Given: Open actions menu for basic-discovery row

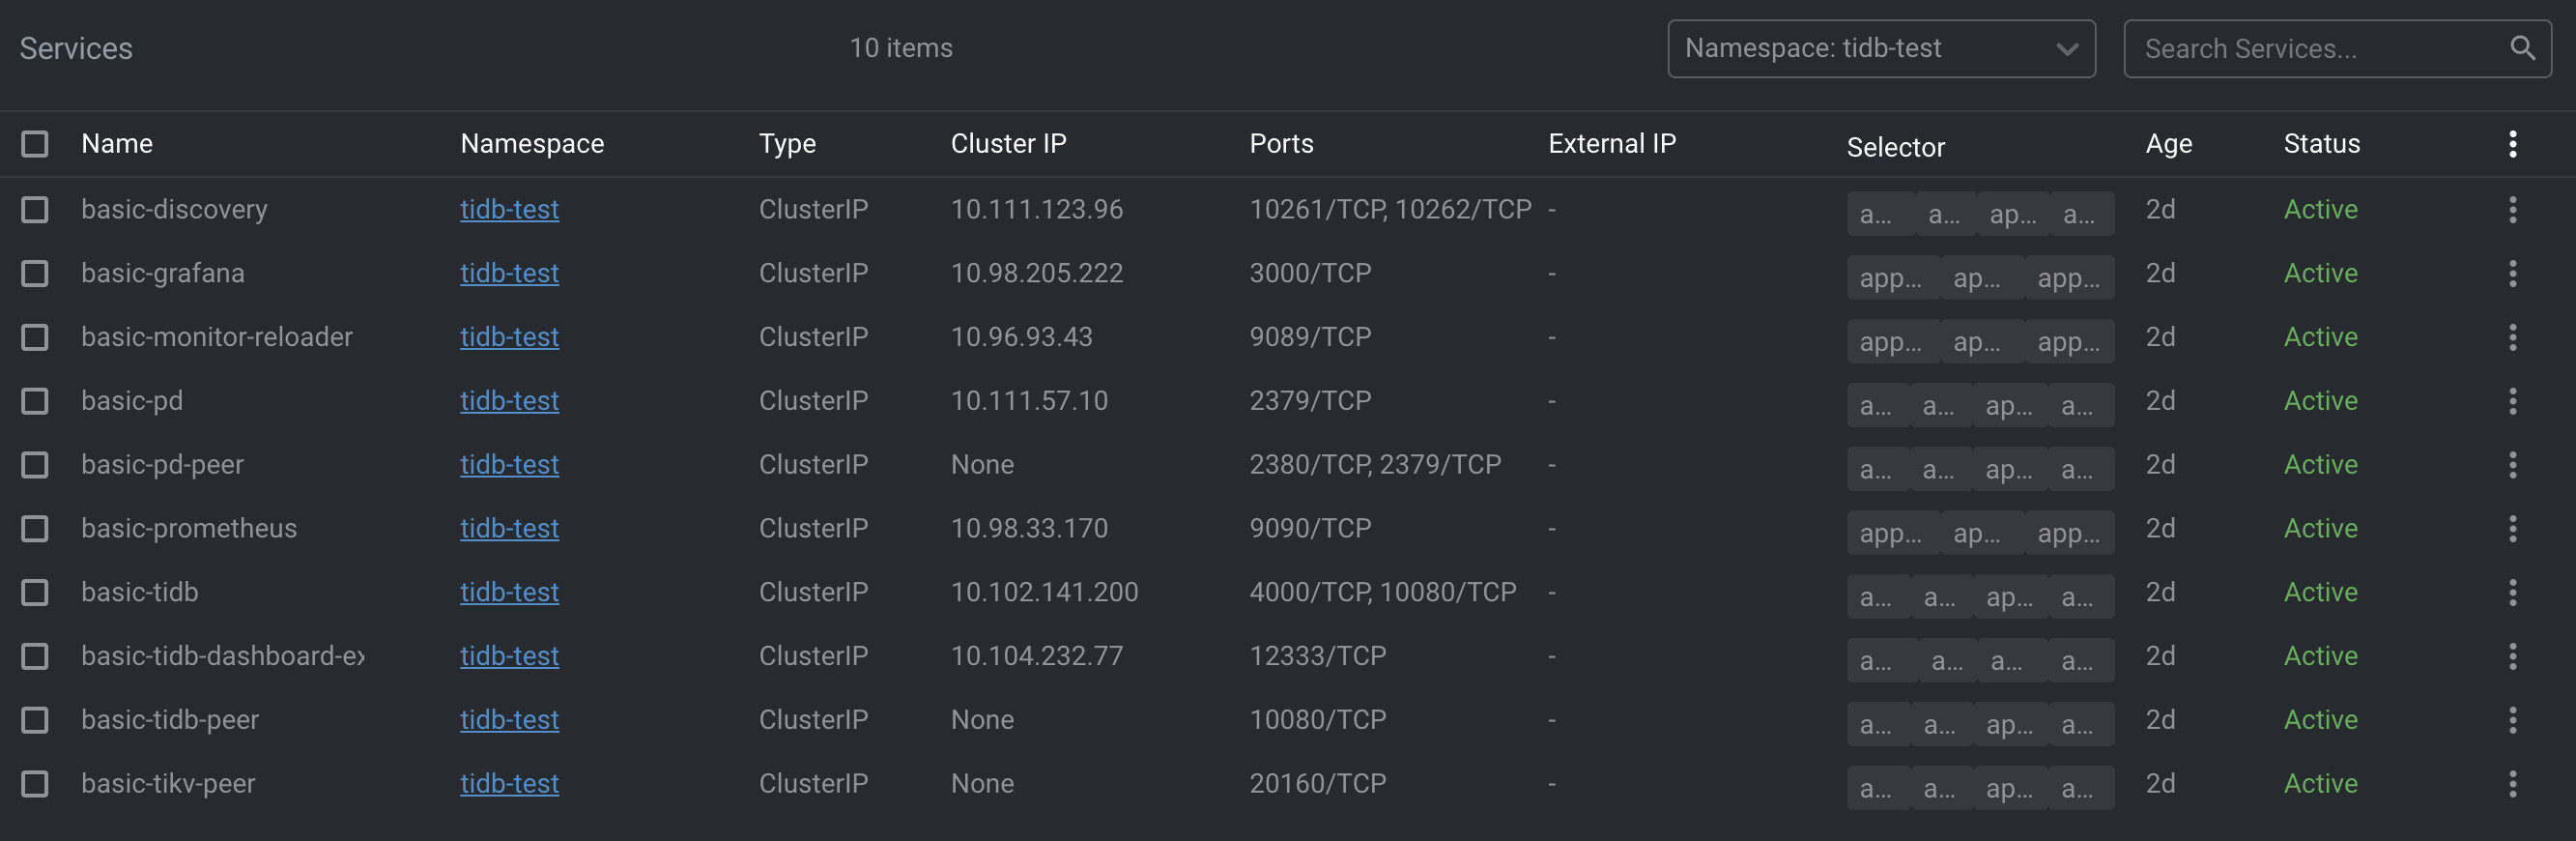Looking at the screenshot, I should [x=2512, y=209].
